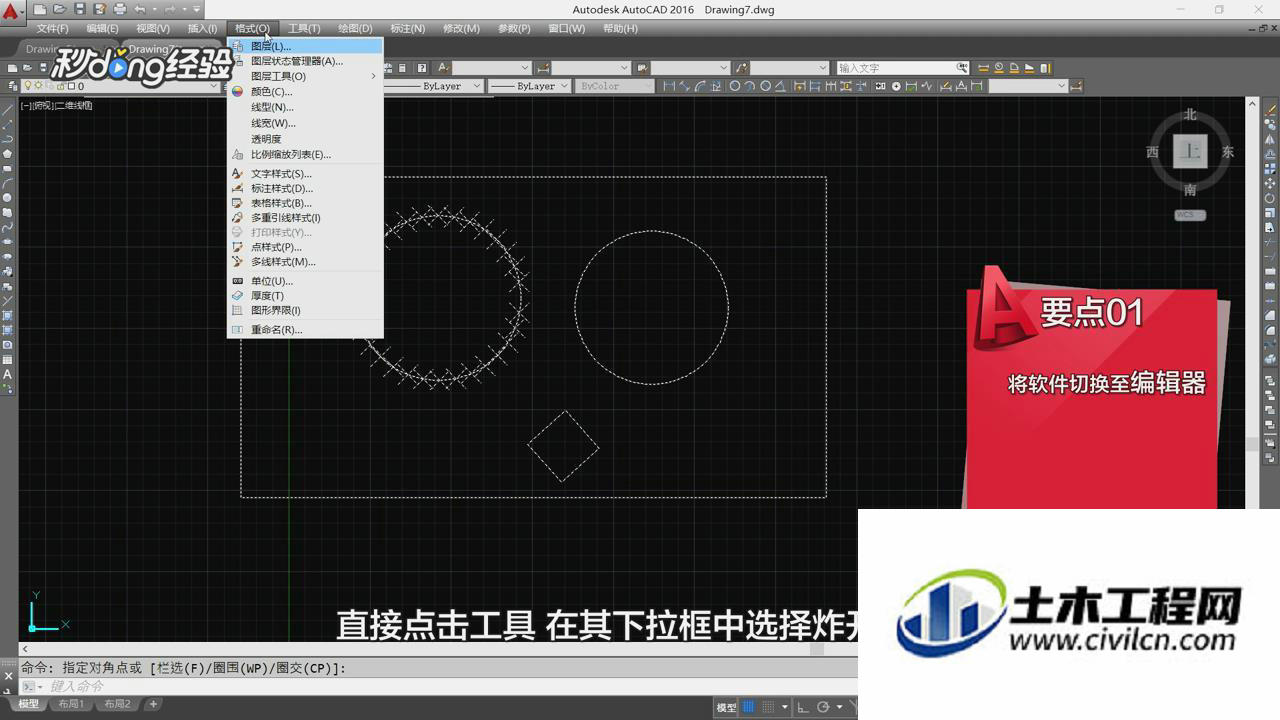The height and width of the screenshot is (720, 1280).
Task: Open the AutoCAD application menu logo
Action: (11, 12)
